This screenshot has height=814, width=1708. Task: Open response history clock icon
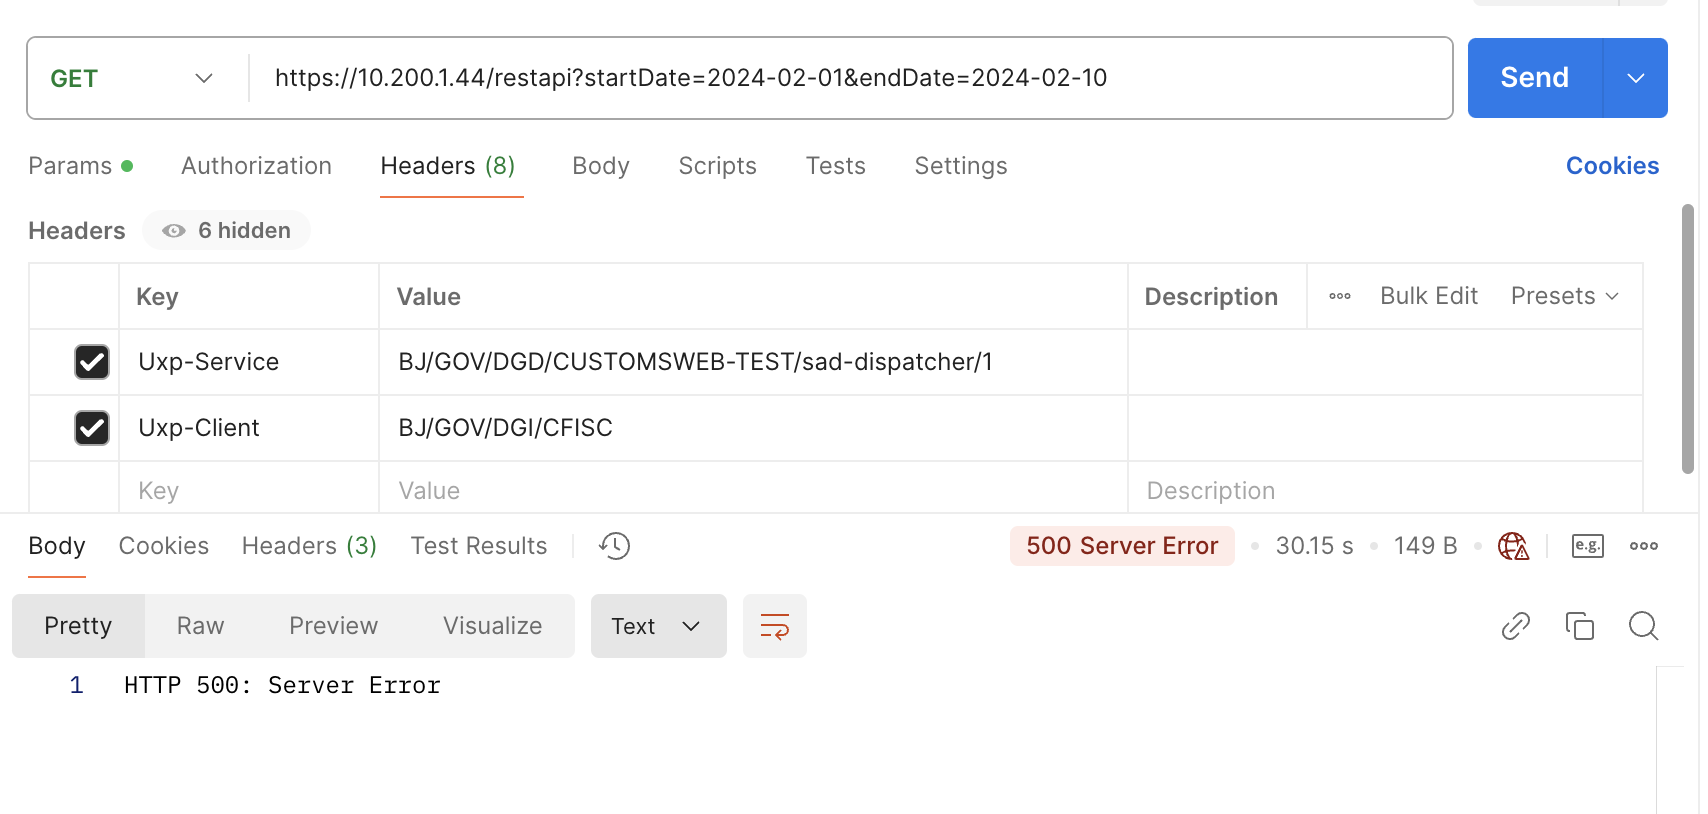click(x=614, y=546)
